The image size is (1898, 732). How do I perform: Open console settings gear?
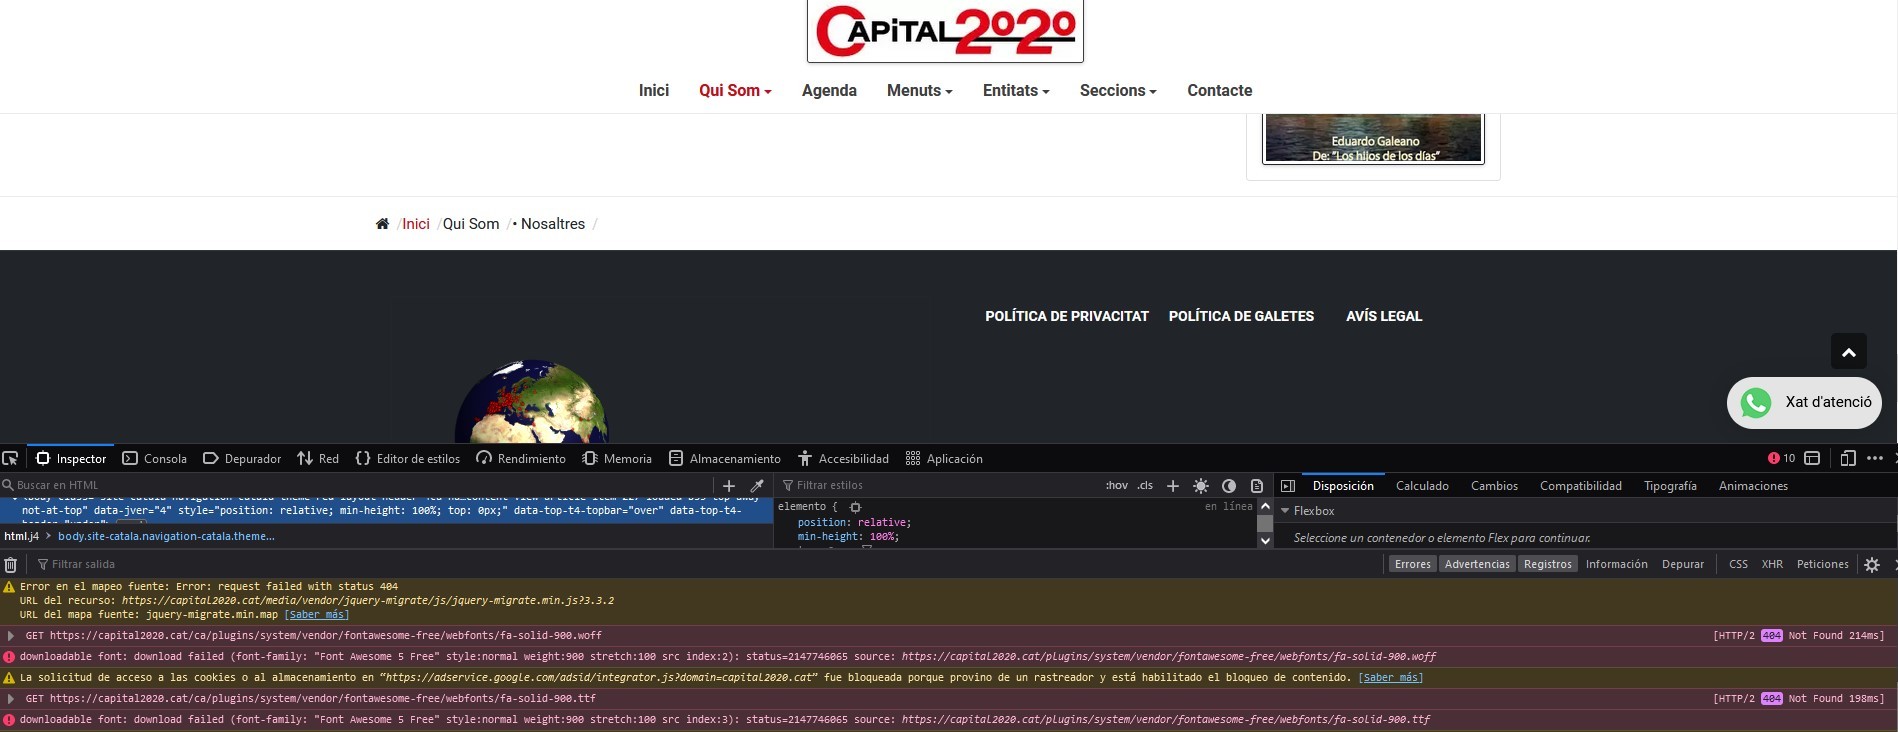point(1872,564)
